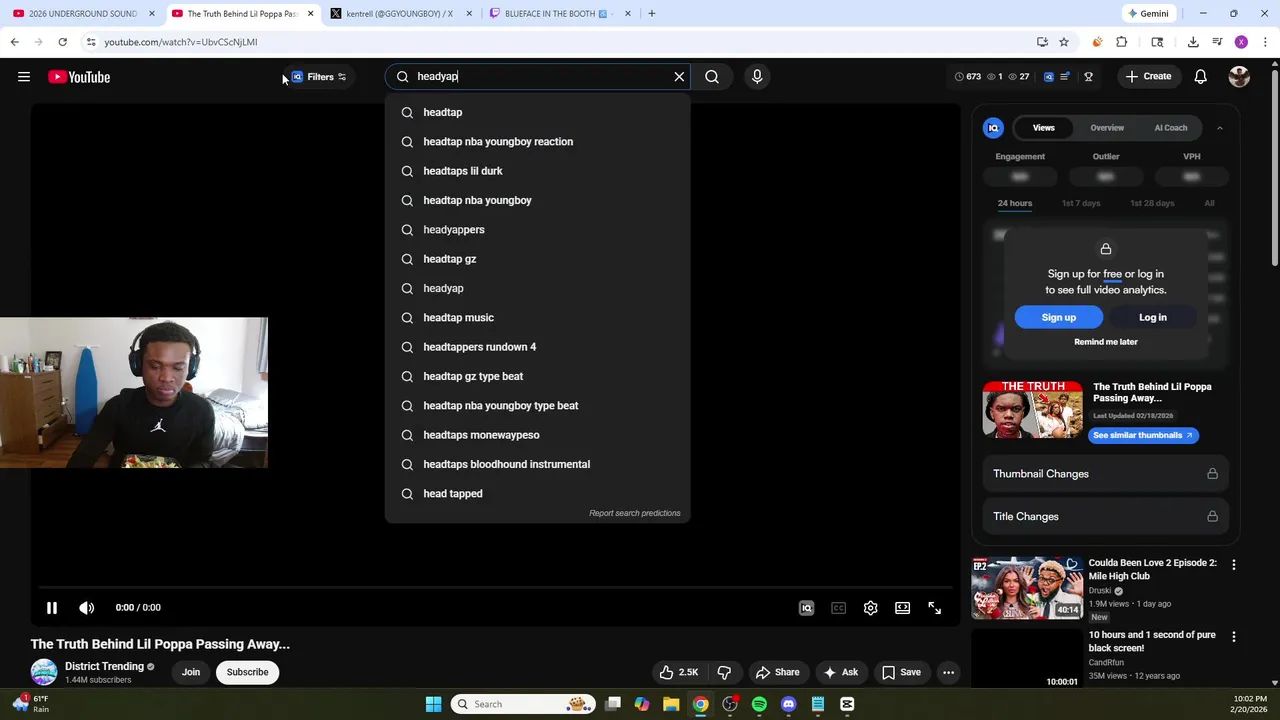Open video player settings gear

coord(870,607)
